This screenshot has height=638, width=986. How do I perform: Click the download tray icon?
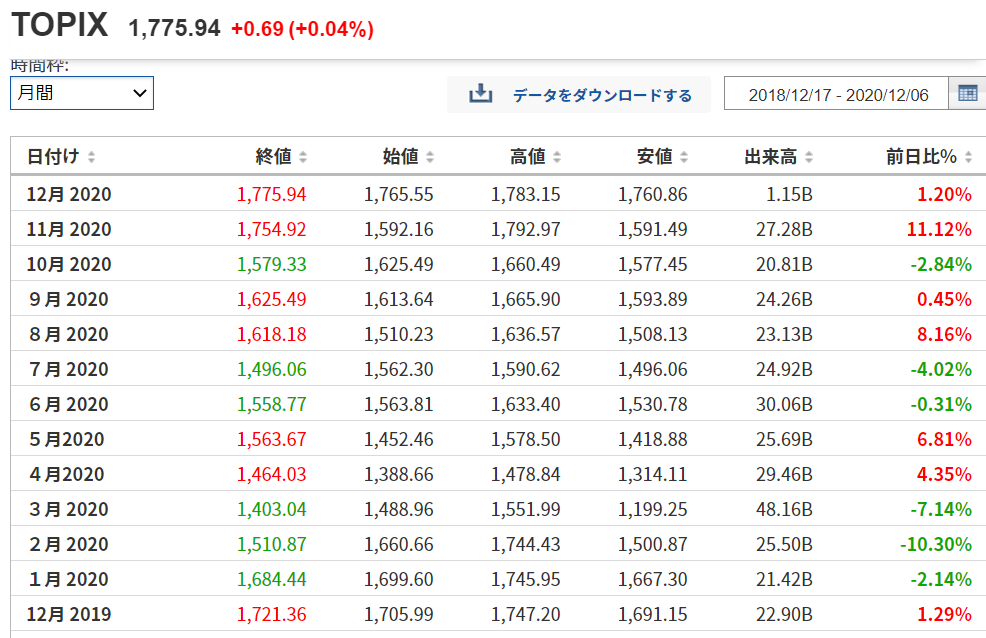click(480, 94)
